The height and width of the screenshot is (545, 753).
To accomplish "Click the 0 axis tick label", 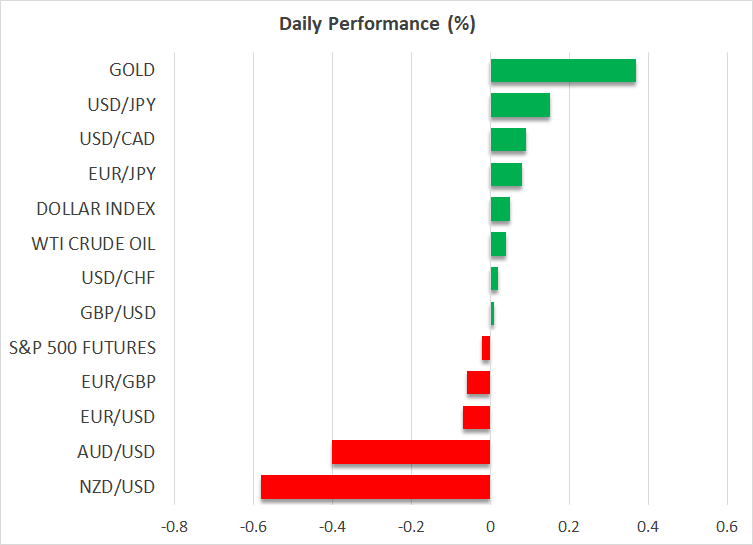I will (490, 526).
